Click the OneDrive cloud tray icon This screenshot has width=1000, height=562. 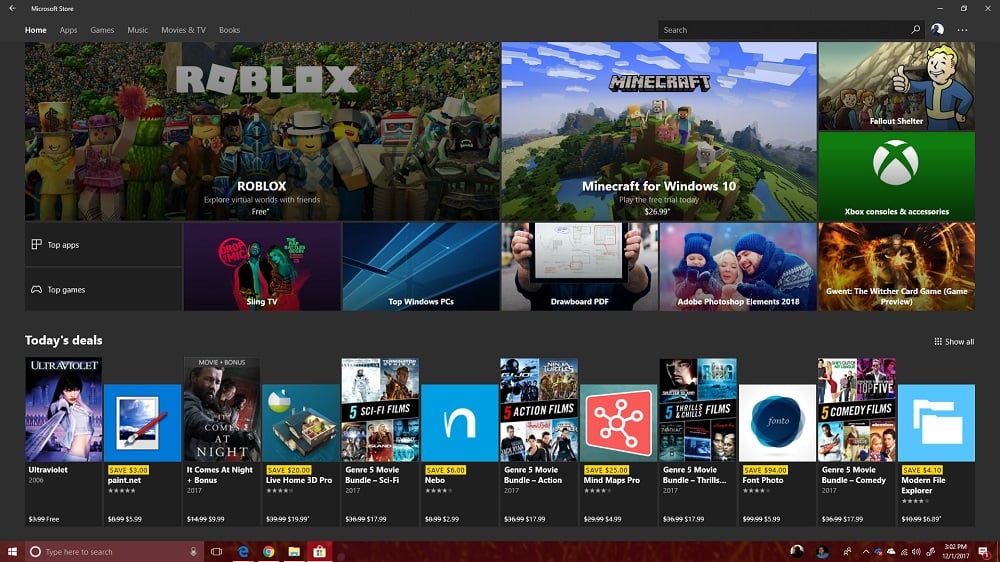pyautogui.click(x=891, y=552)
